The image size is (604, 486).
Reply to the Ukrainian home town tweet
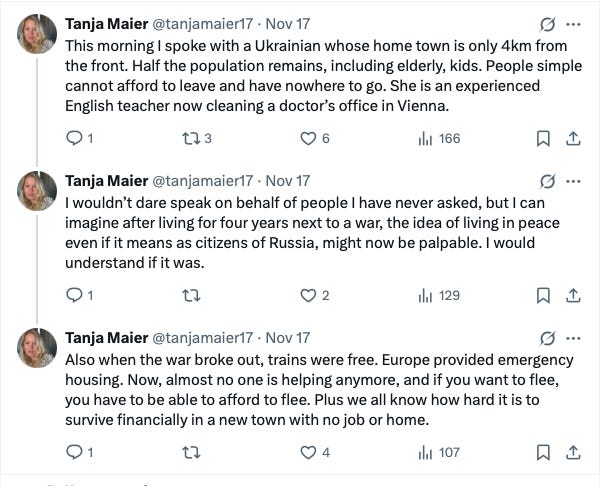coord(73,138)
